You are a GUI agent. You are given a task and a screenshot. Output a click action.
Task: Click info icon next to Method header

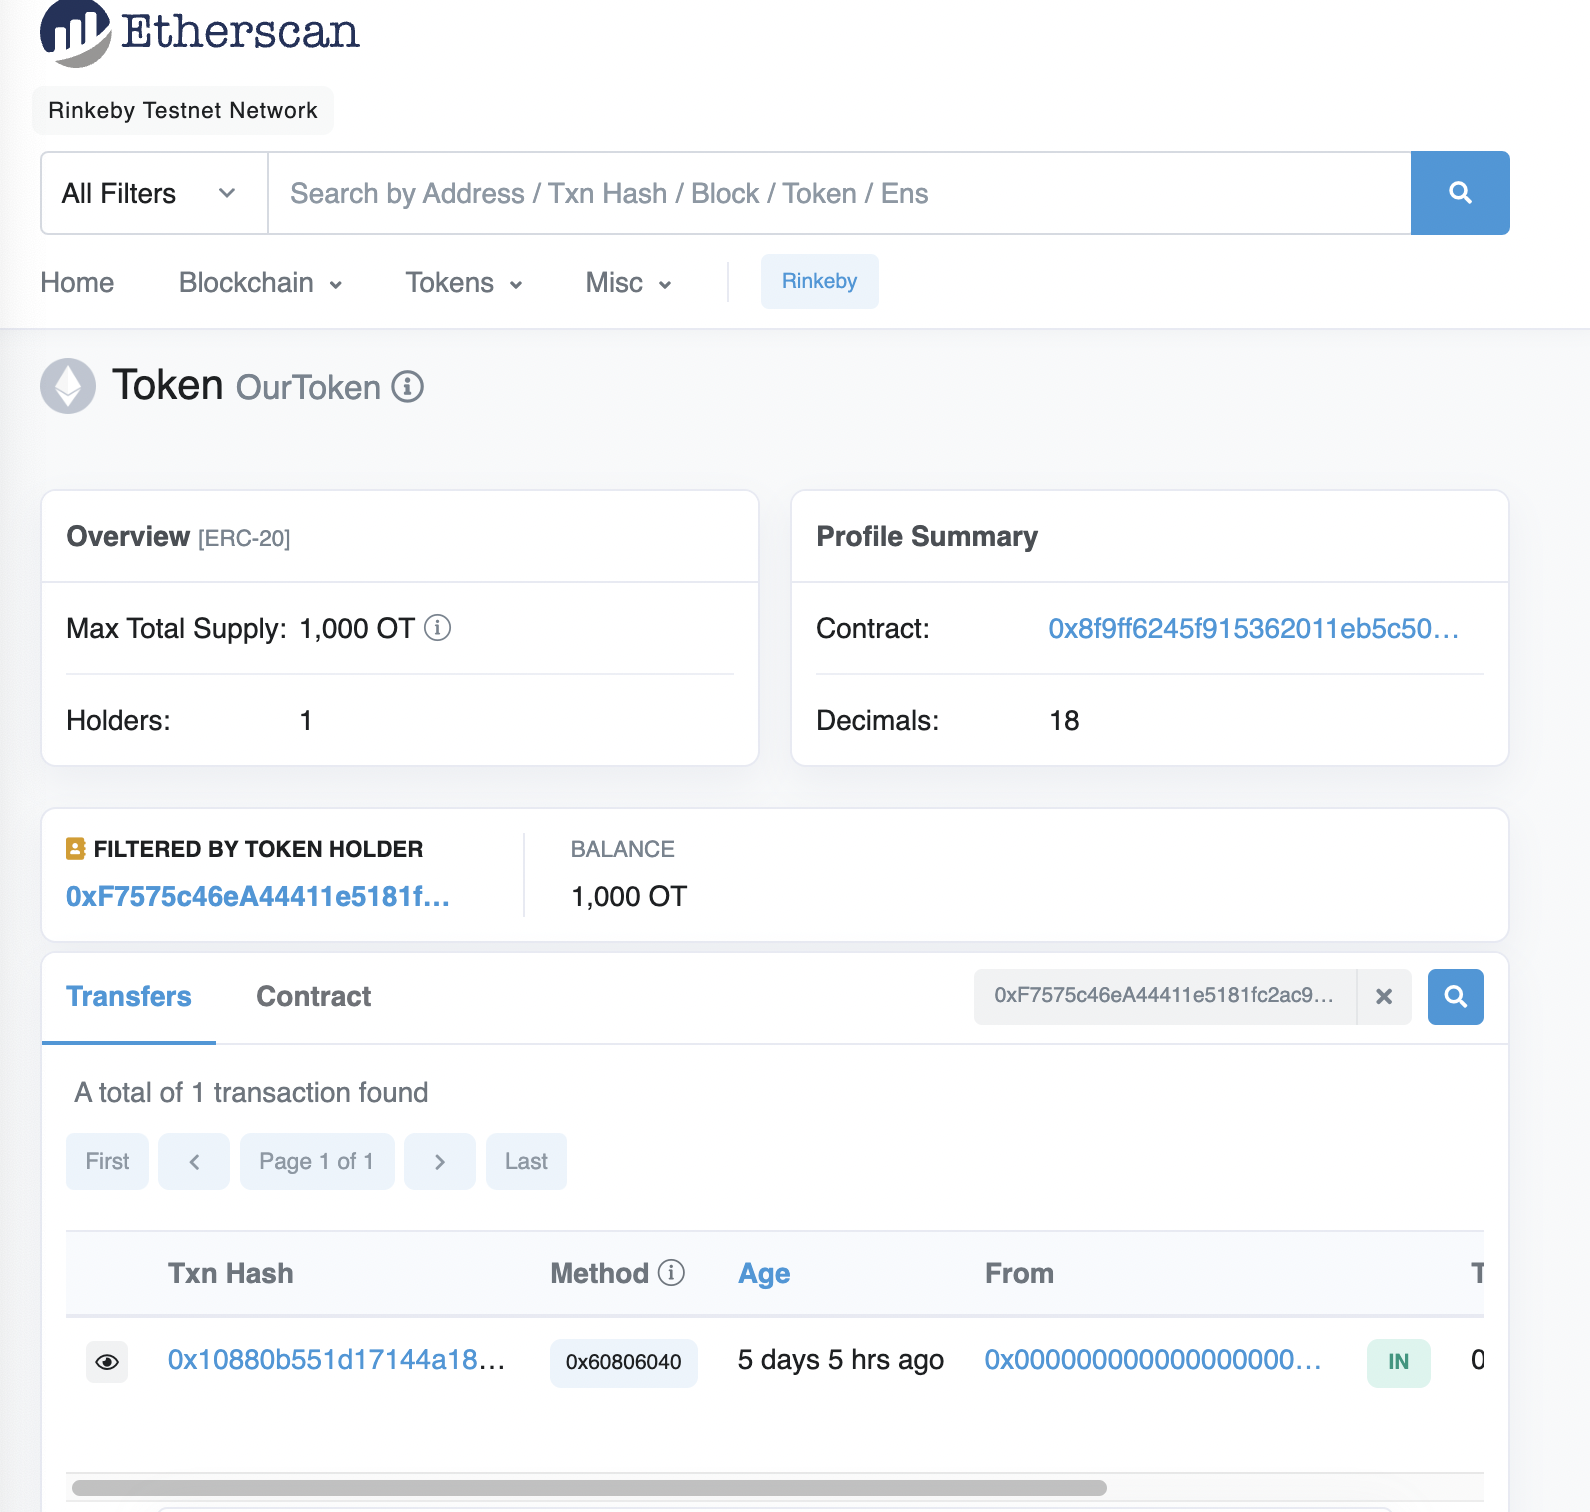(x=672, y=1272)
